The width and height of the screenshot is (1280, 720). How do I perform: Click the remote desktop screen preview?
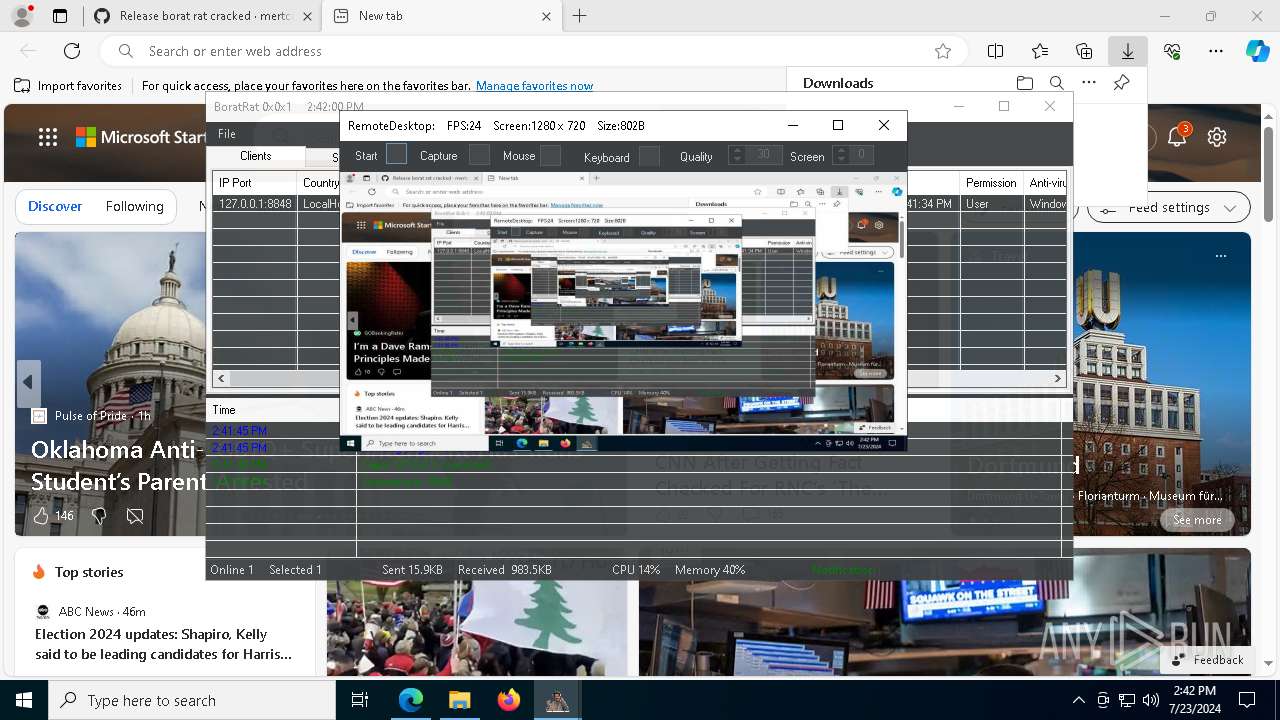(623, 311)
